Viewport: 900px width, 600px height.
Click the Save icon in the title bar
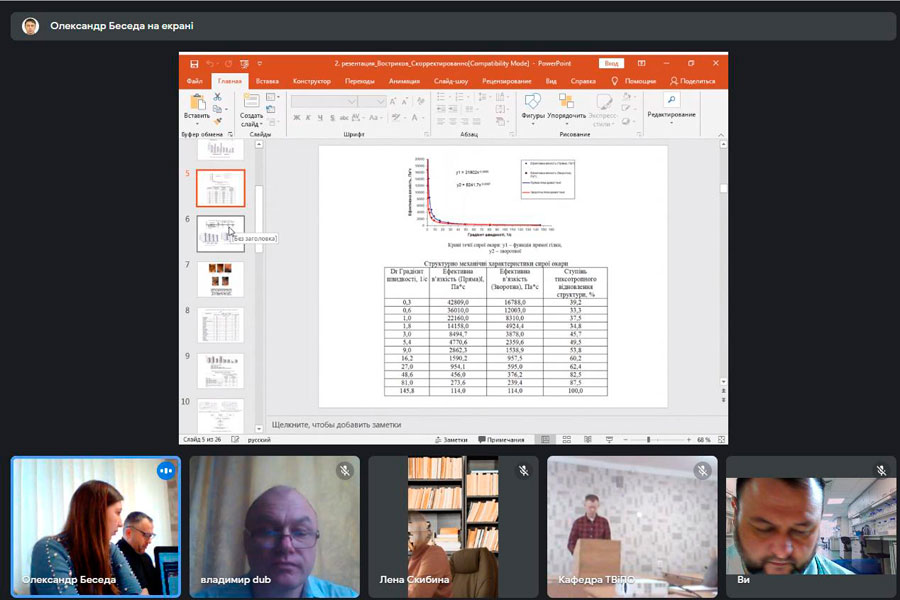point(194,63)
